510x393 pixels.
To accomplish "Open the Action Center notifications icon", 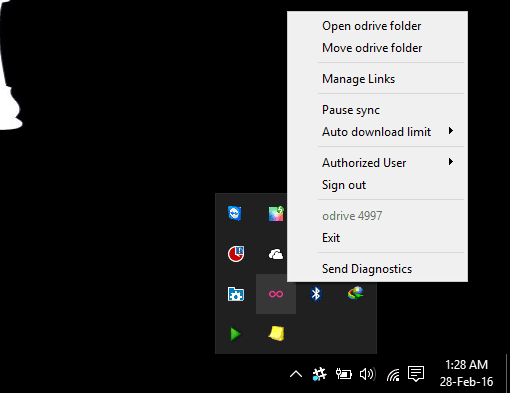I will point(416,374).
